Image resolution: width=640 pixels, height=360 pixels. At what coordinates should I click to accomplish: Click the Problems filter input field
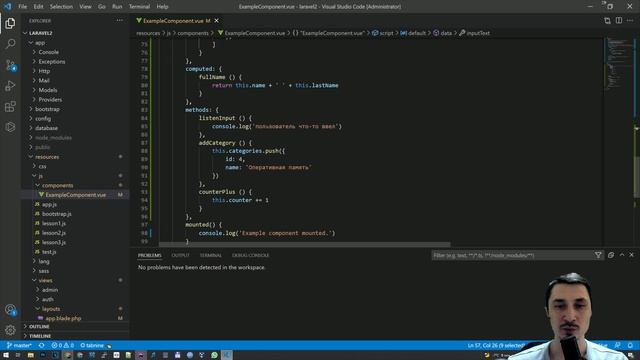(x=512, y=255)
